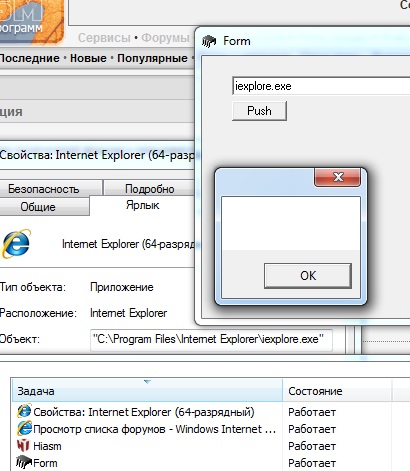
Task: Open the Популярные link
Action: click(x=152, y=58)
